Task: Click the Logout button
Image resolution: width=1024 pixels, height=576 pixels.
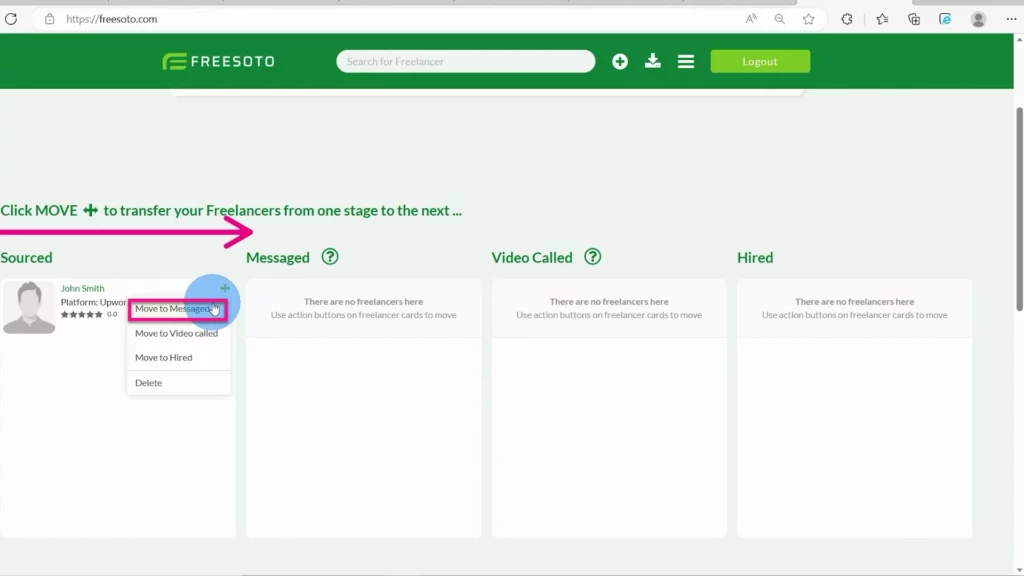Action: (x=760, y=61)
